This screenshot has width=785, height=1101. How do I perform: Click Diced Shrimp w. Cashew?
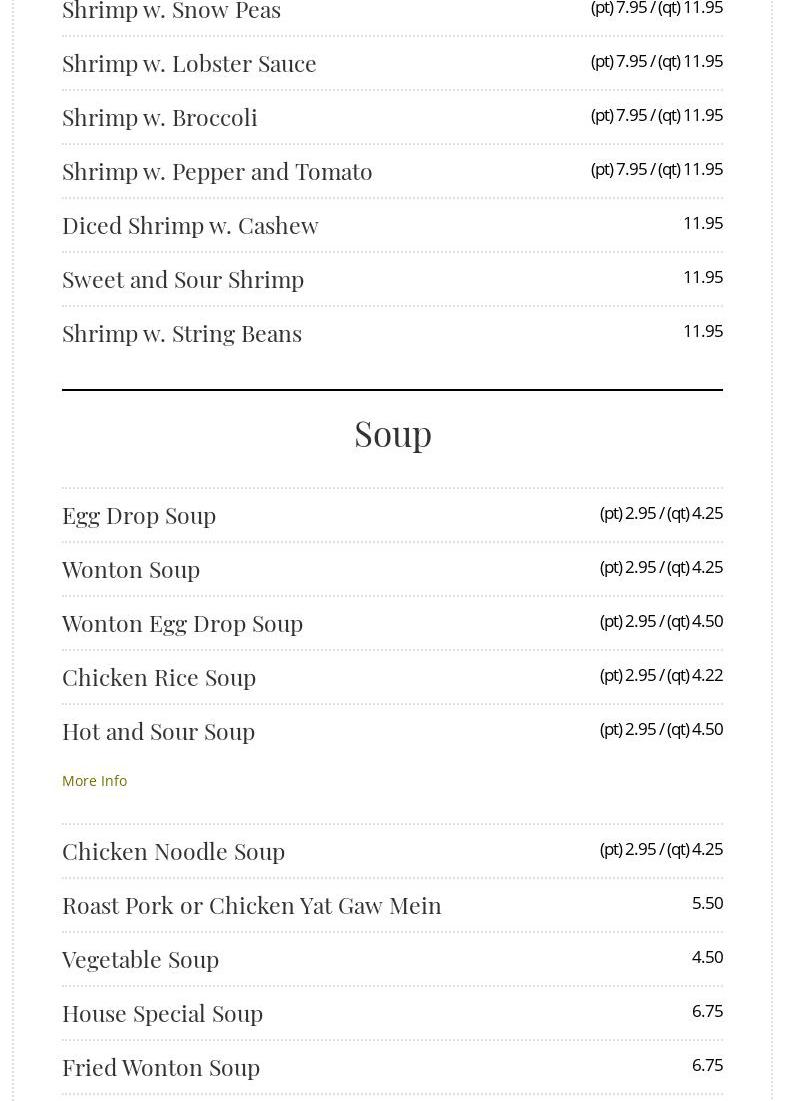(x=190, y=225)
